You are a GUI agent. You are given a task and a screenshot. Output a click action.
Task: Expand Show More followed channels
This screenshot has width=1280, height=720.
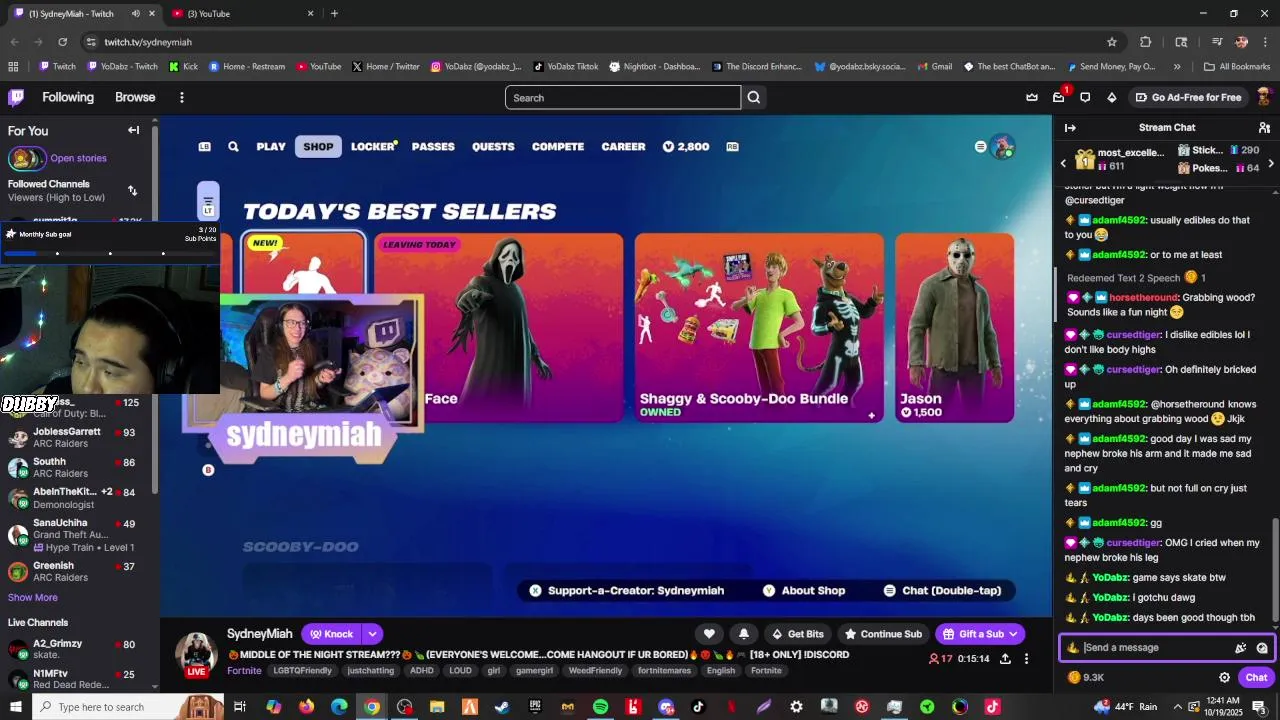pyautogui.click(x=33, y=598)
